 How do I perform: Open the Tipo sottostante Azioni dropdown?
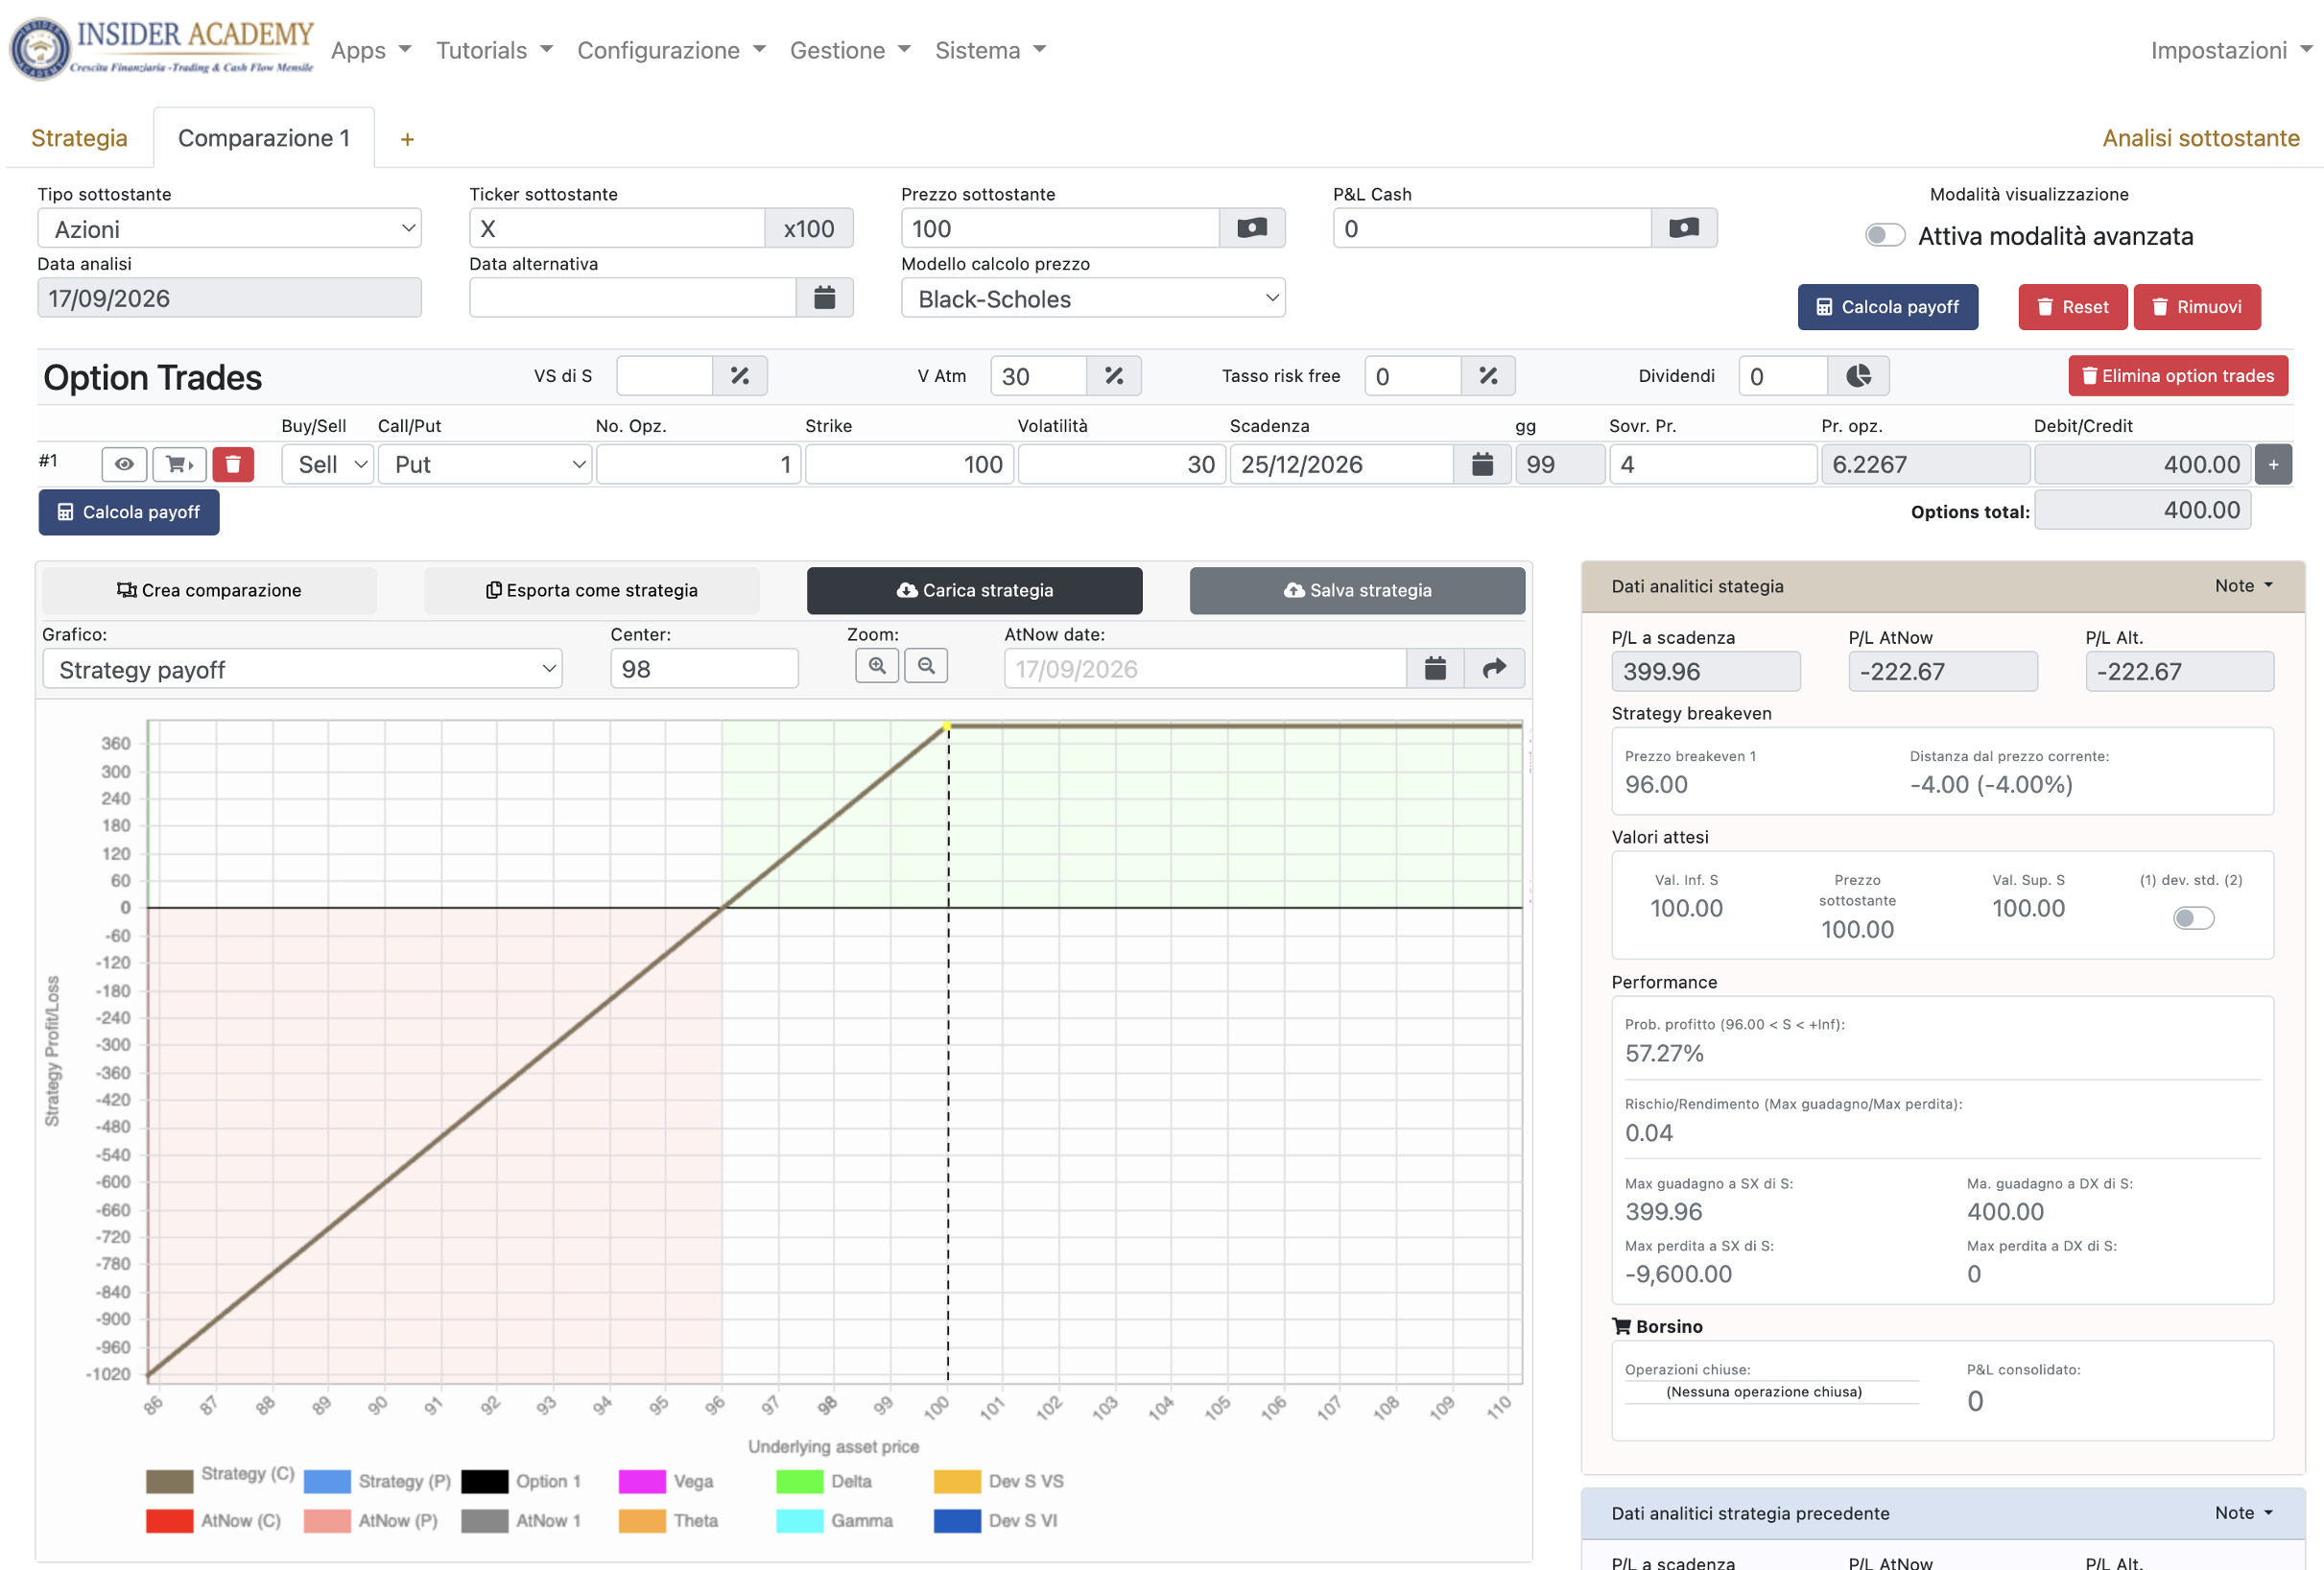(x=229, y=229)
